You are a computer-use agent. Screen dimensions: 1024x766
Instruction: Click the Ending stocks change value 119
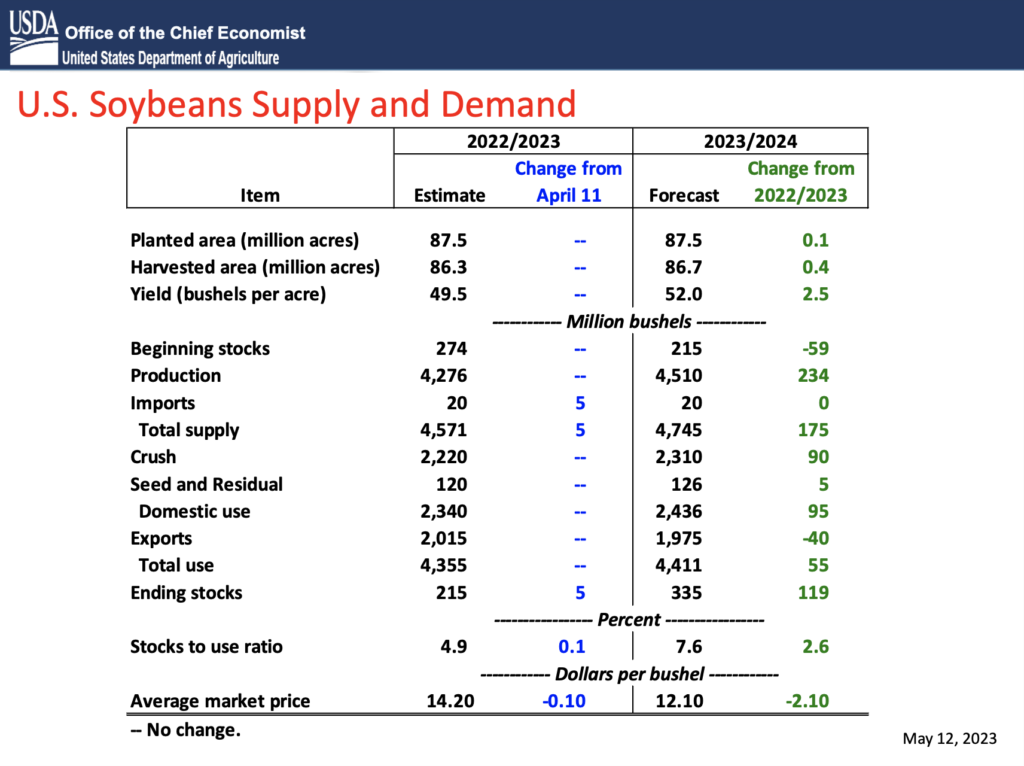[815, 592]
